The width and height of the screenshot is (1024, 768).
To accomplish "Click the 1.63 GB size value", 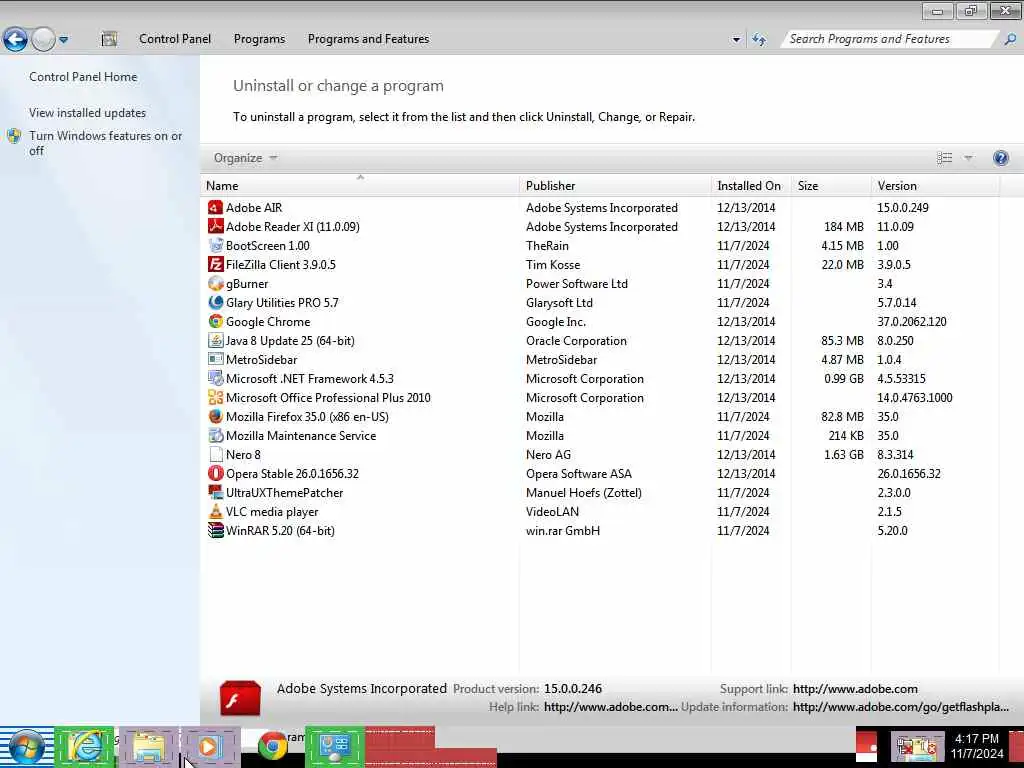I will point(844,455).
